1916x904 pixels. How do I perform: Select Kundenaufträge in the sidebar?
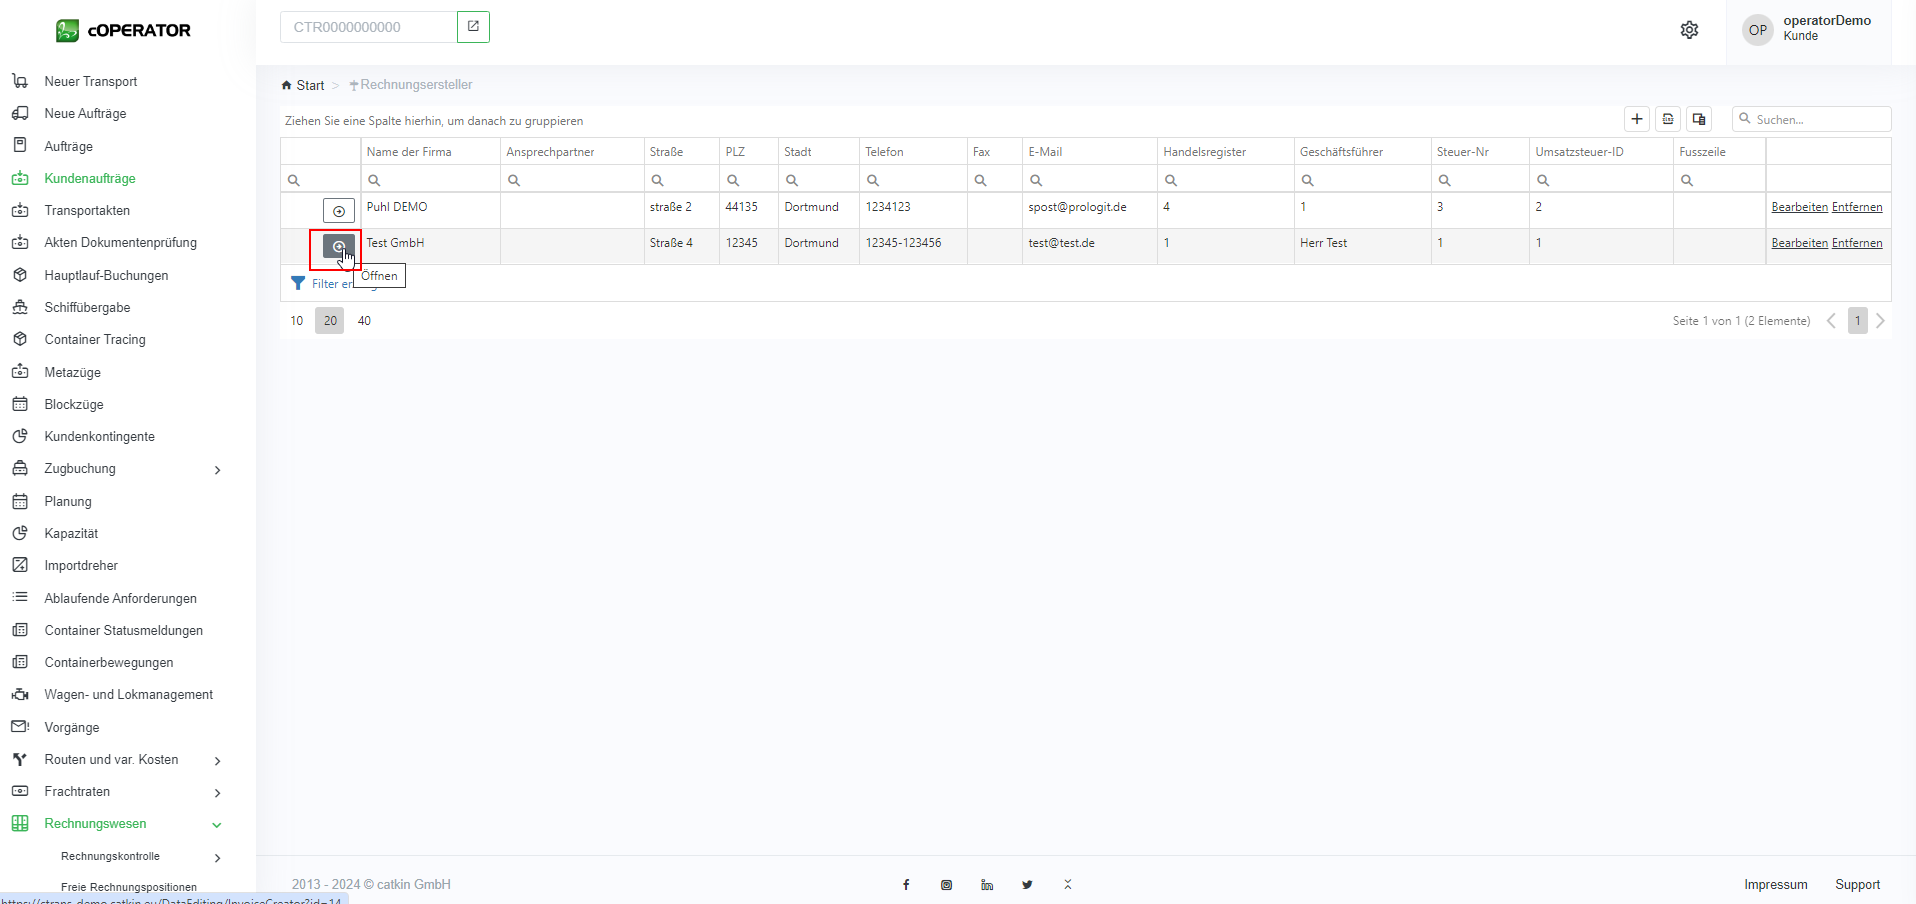point(90,179)
